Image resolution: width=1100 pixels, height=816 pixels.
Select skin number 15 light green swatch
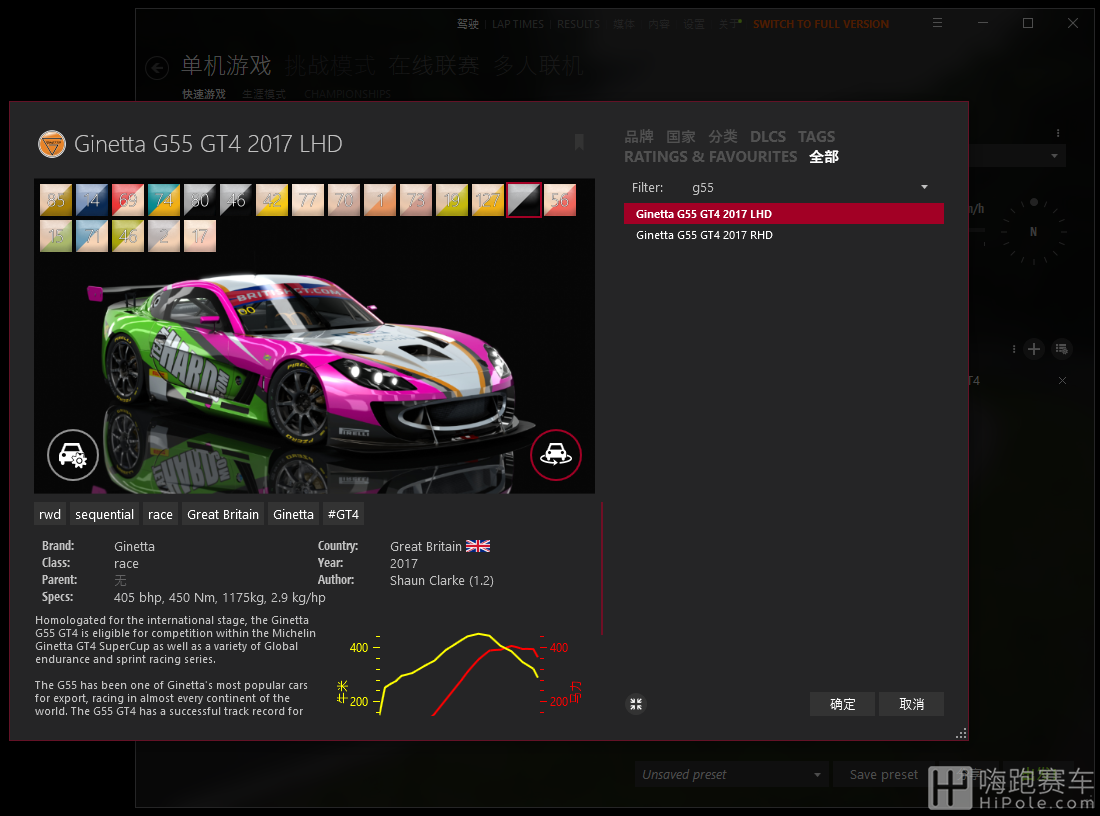56,236
